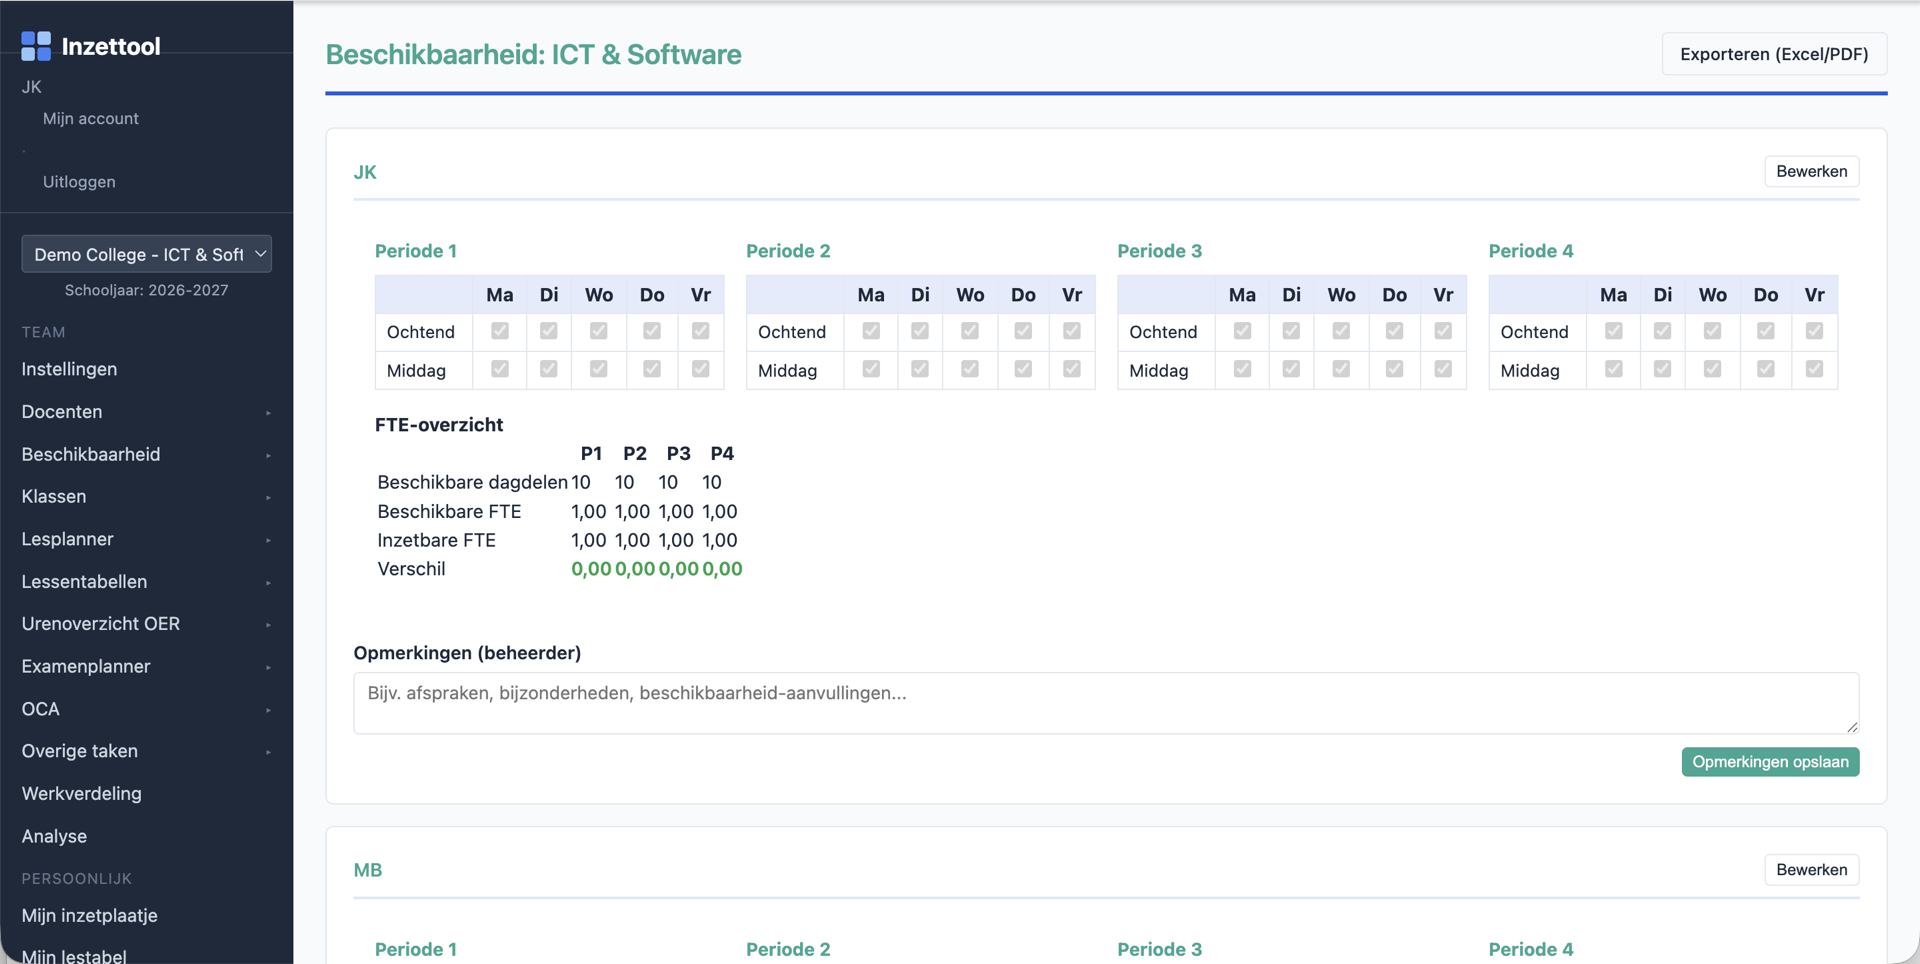Click JK's Periode 2 heading
This screenshot has width=1920, height=964.
pos(788,251)
